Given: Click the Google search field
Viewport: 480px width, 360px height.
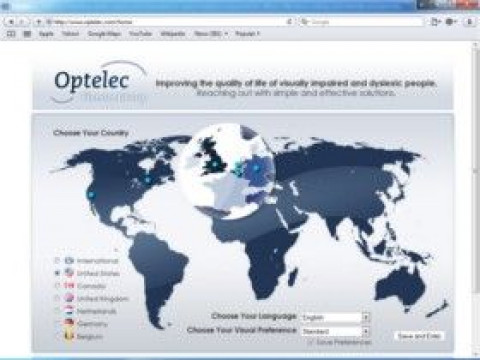Looking at the screenshot, I should 362,22.
